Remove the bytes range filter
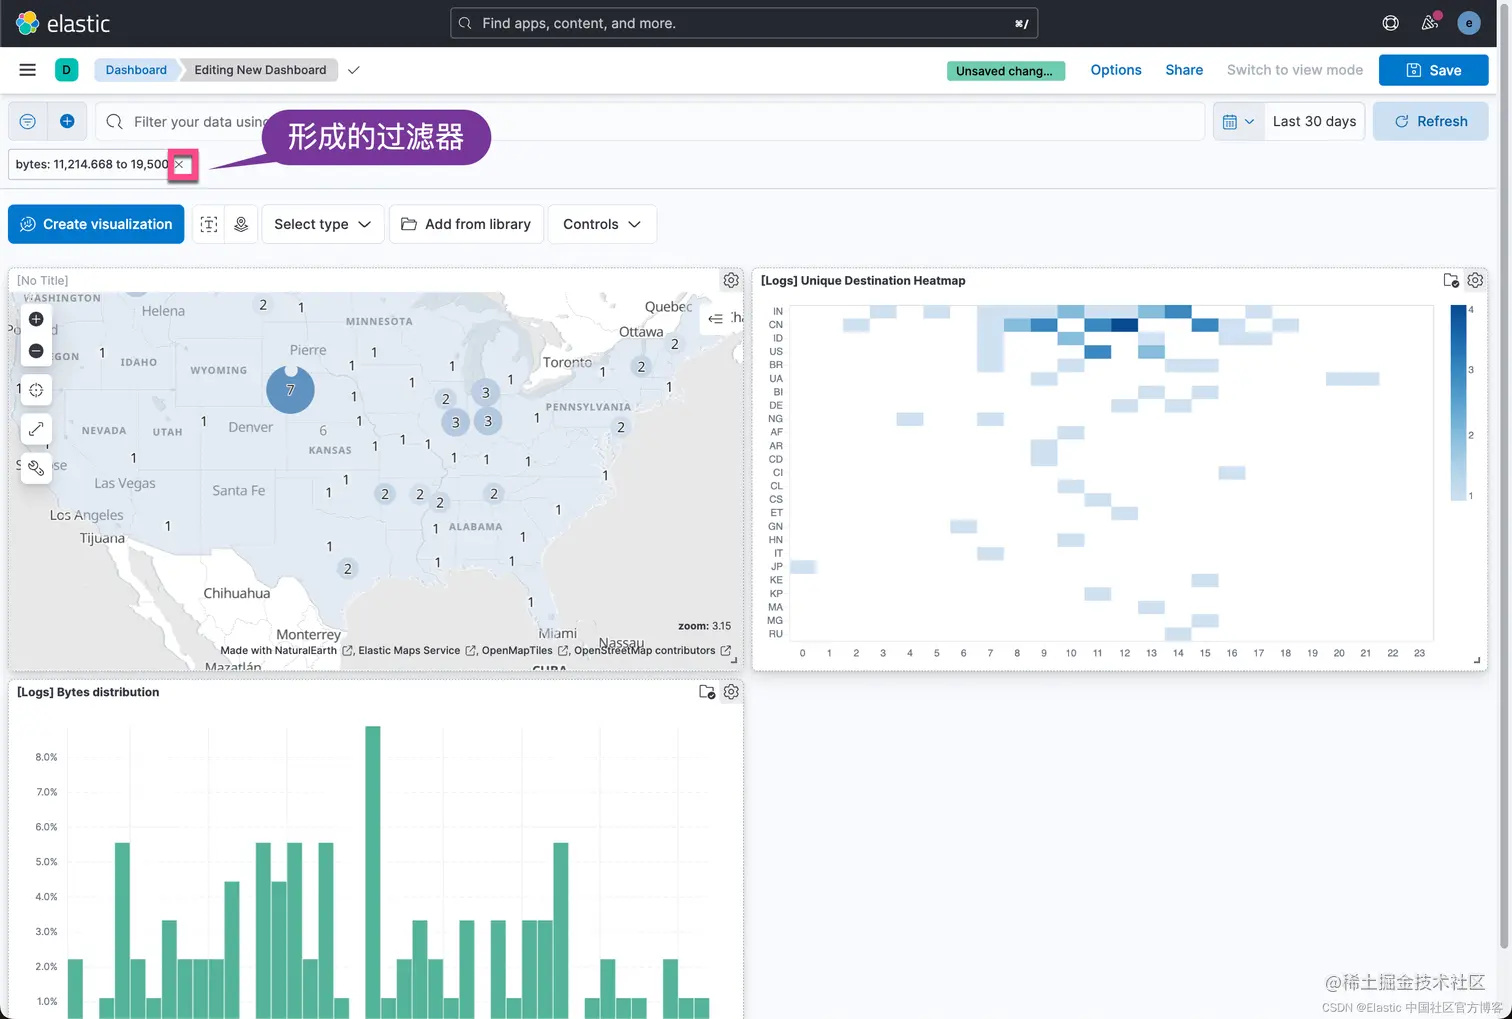Screen dimensions: 1512x1019 180,165
